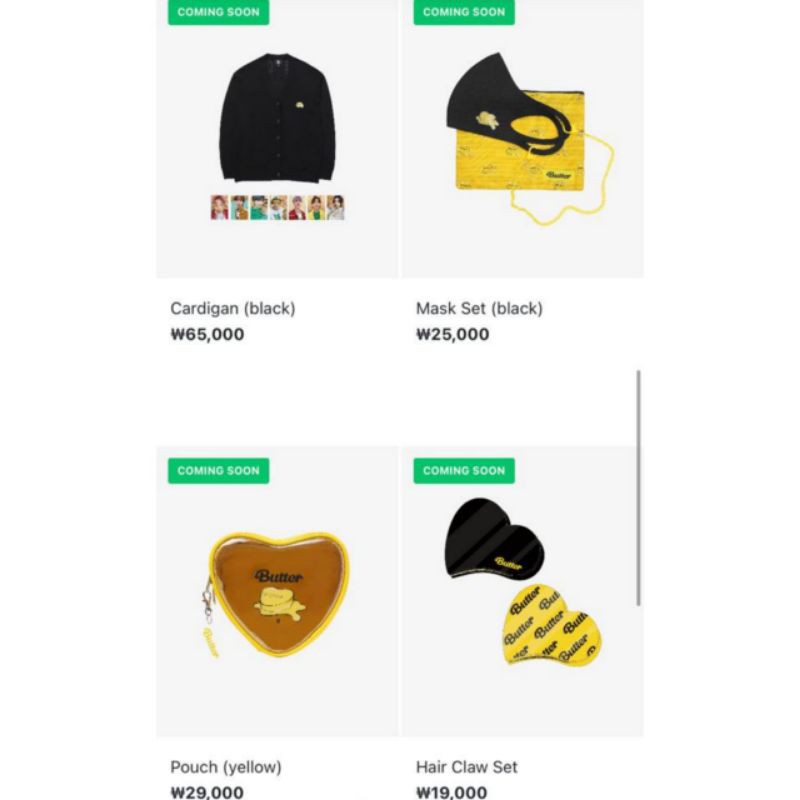Image resolution: width=800 pixels, height=800 pixels.
Task: Click the ₩25,000 mask set price
Action: click(x=453, y=334)
